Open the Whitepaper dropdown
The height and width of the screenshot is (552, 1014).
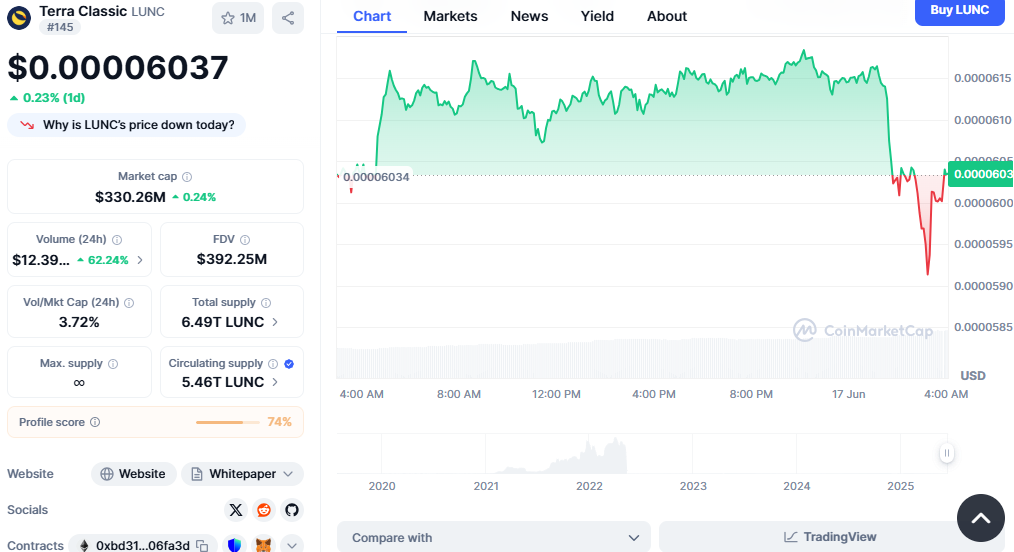point(242,474)
